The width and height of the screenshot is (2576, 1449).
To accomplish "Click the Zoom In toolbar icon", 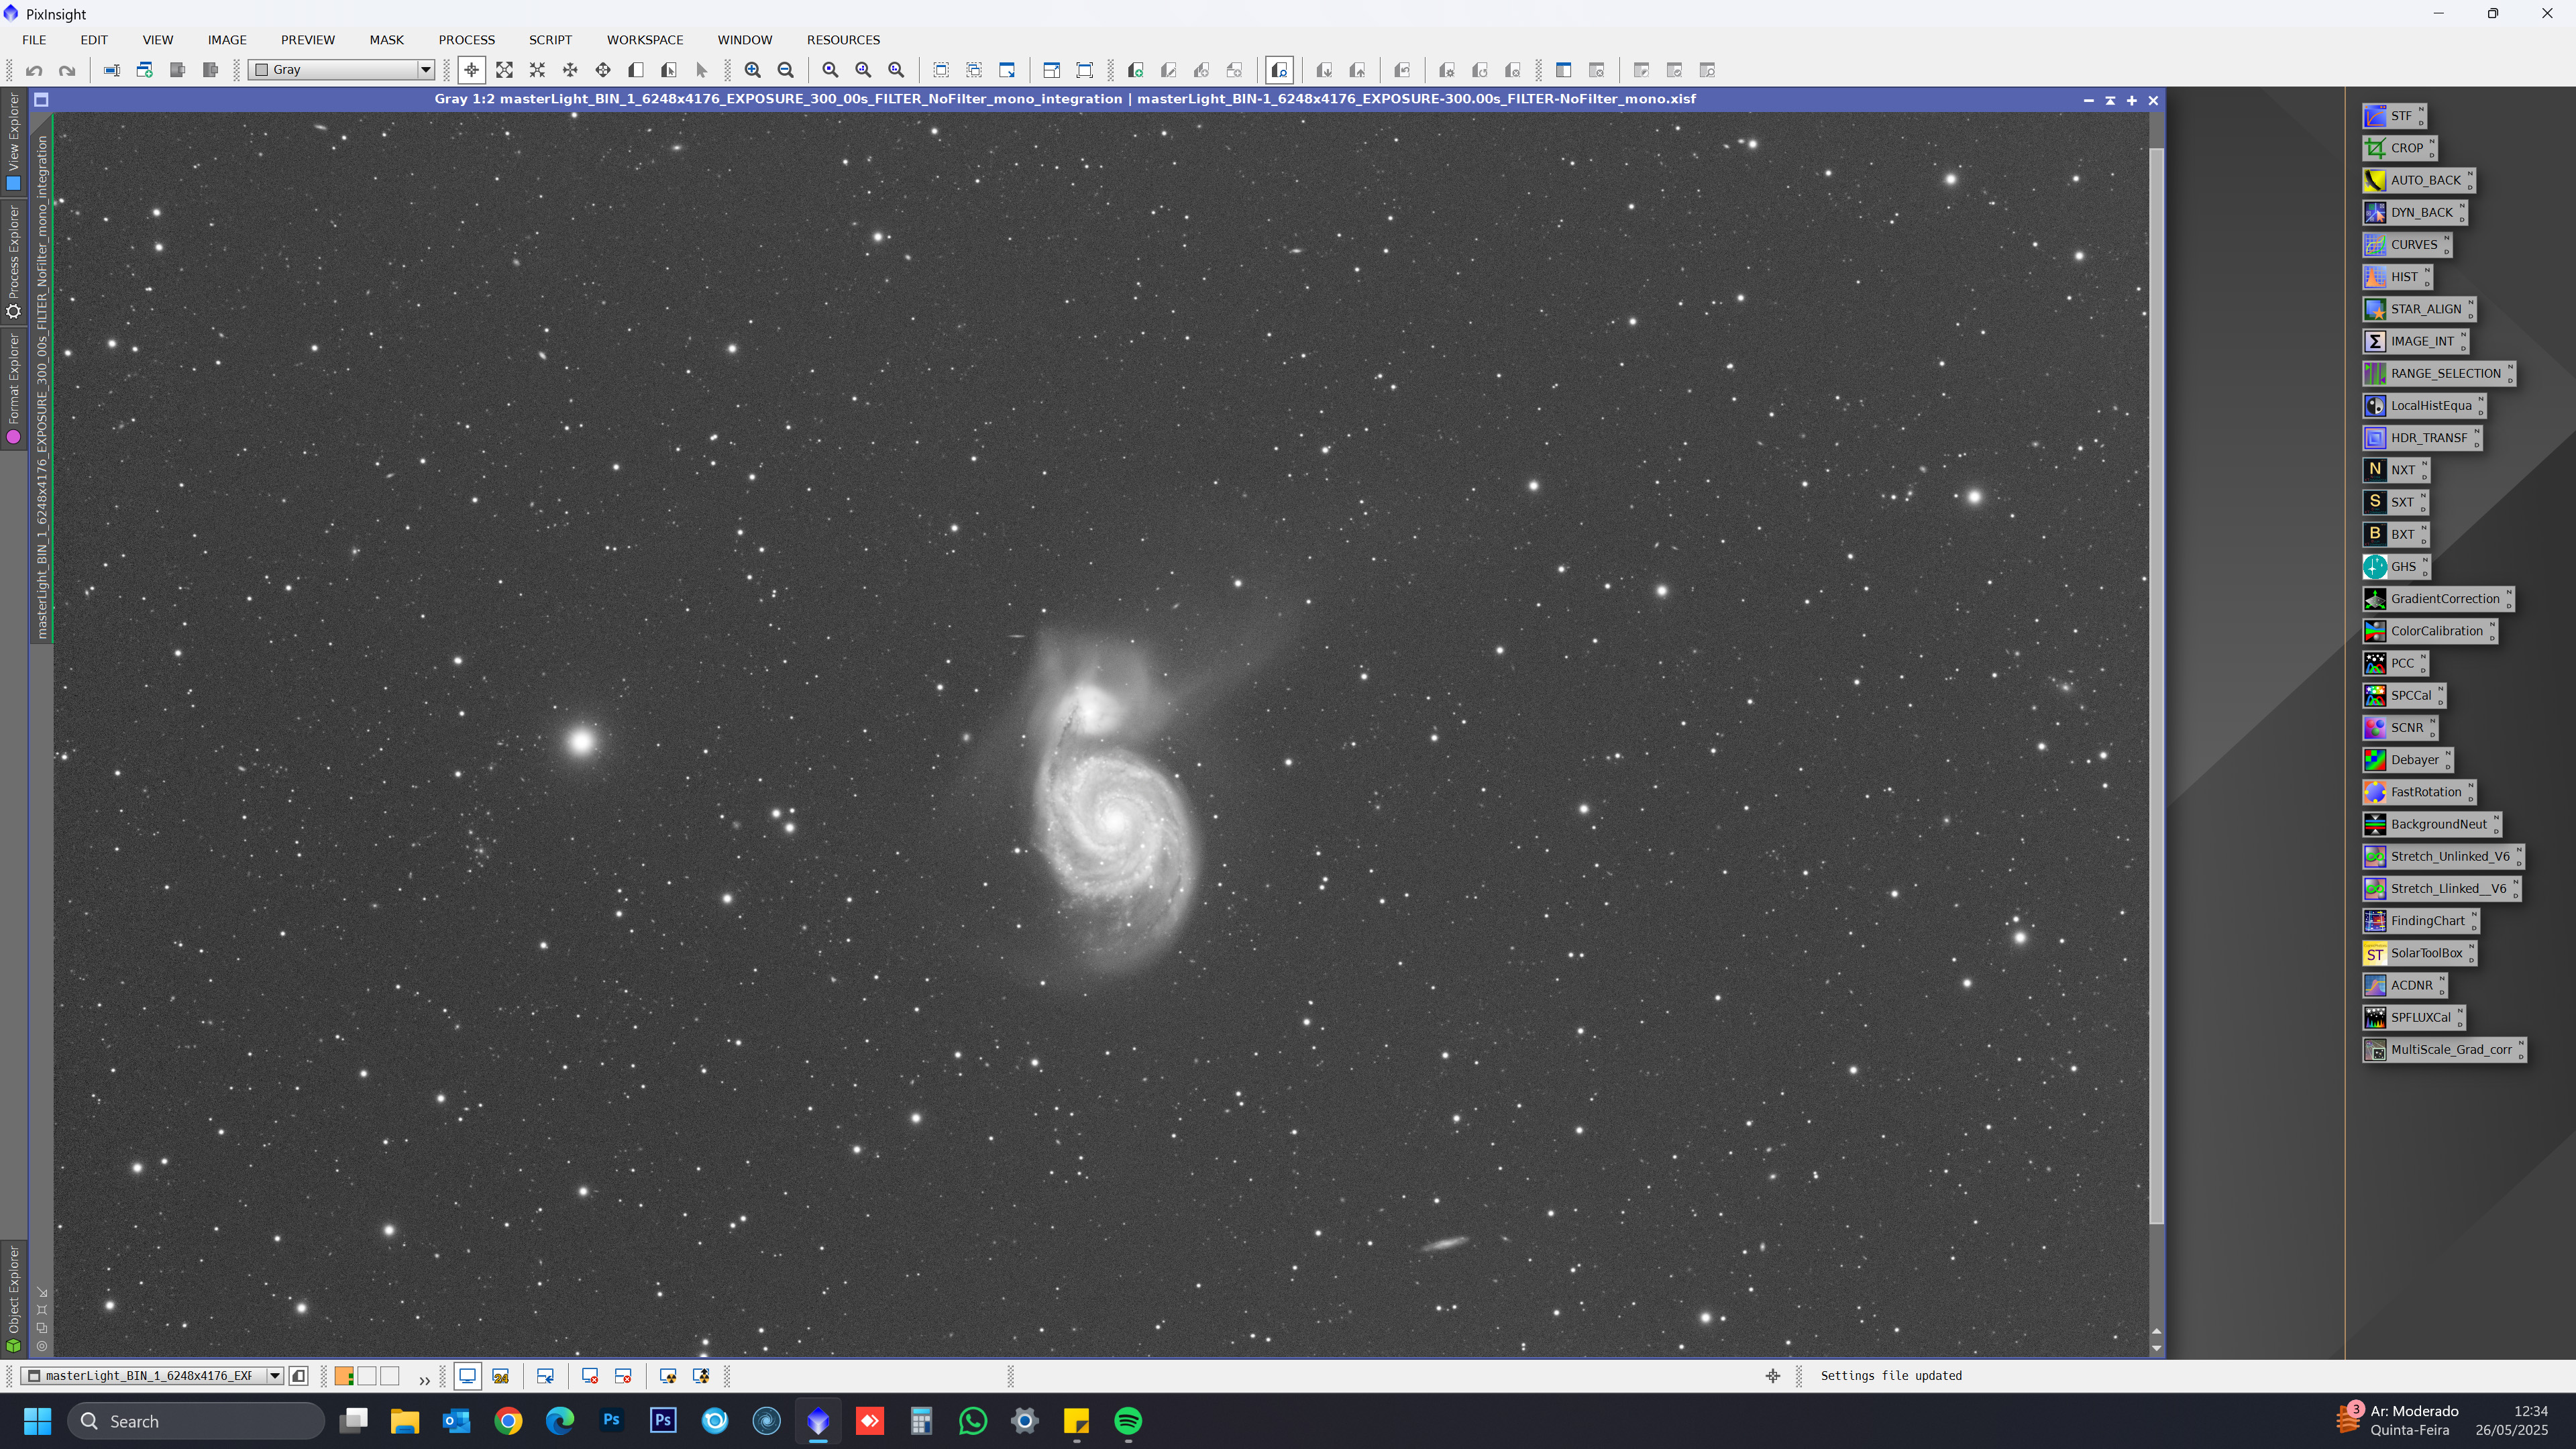I will 752,70.
